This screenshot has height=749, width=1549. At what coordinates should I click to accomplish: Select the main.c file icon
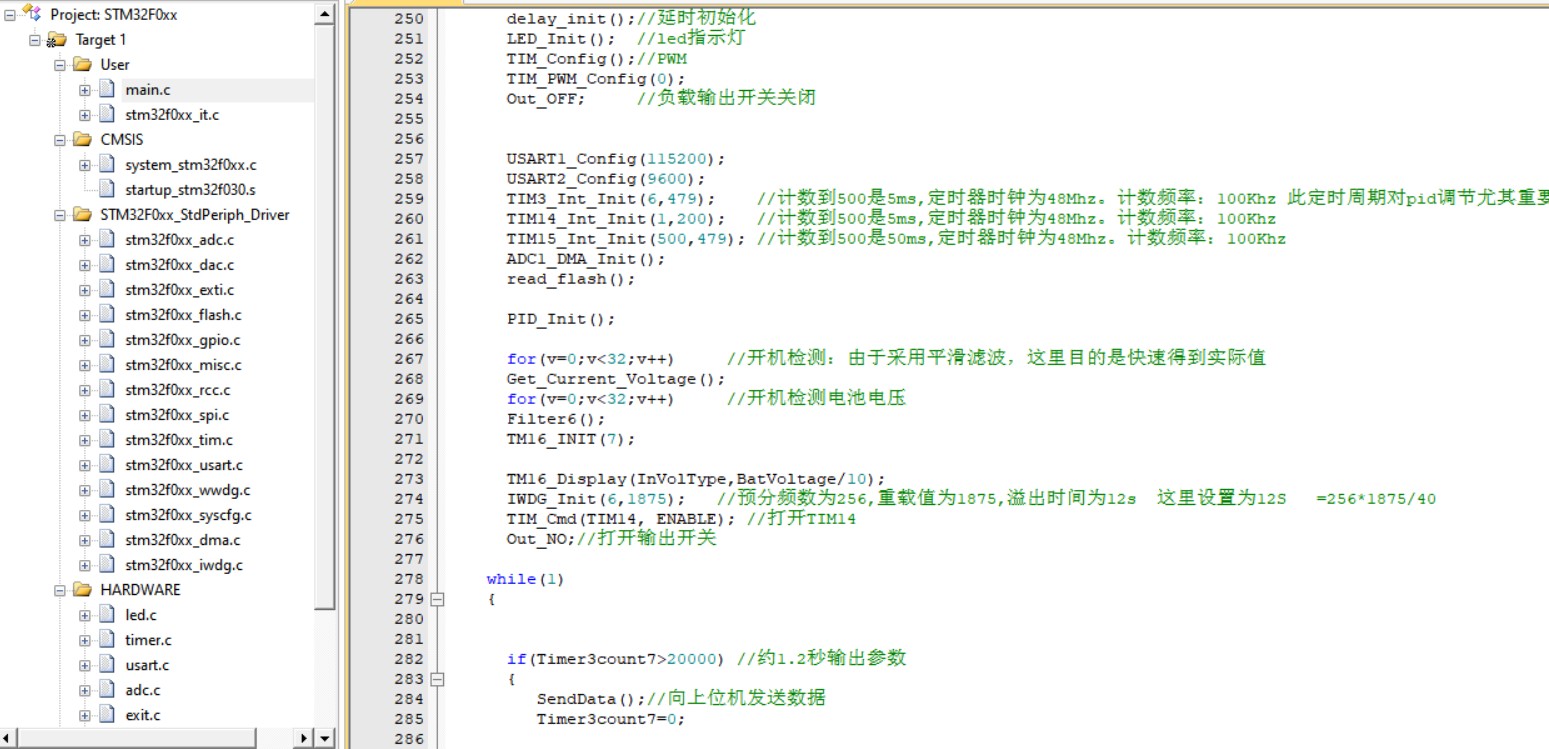point(107,90)
